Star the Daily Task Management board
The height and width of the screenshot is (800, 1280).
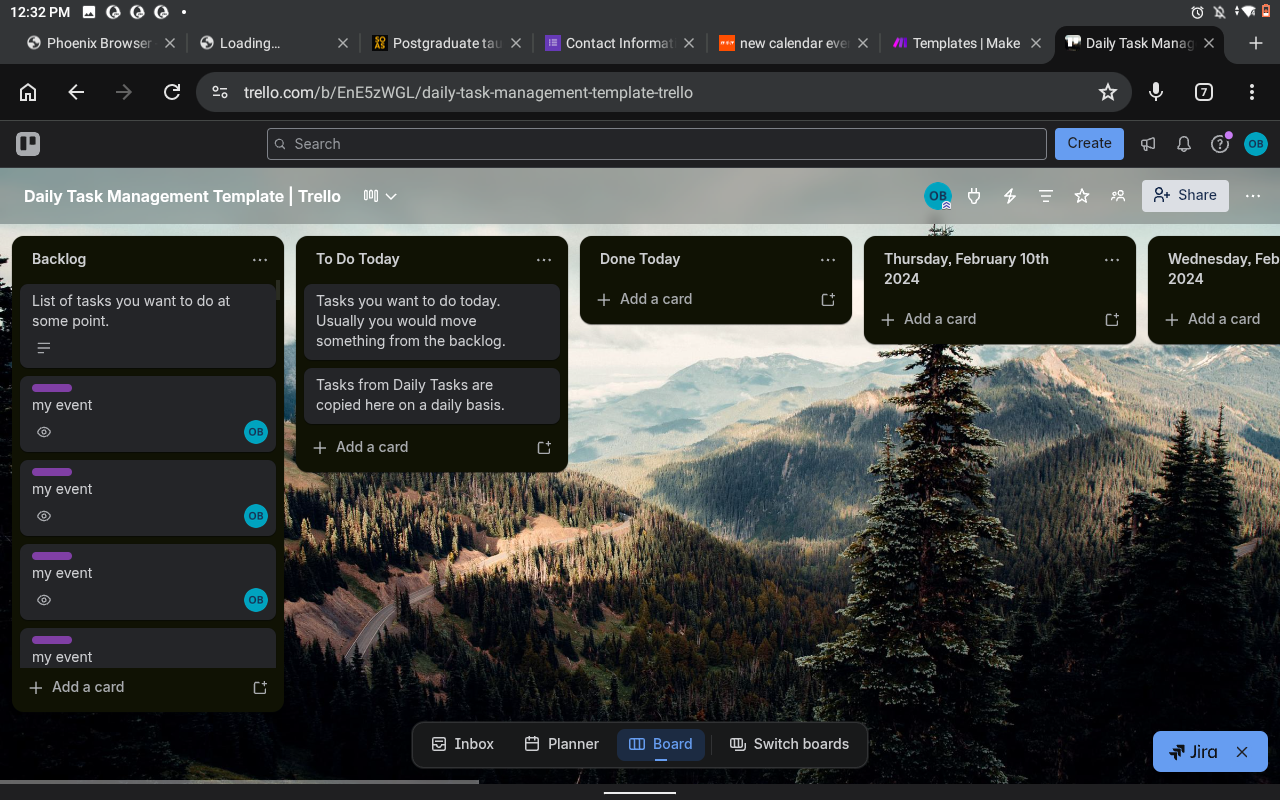pos(1081,196)
